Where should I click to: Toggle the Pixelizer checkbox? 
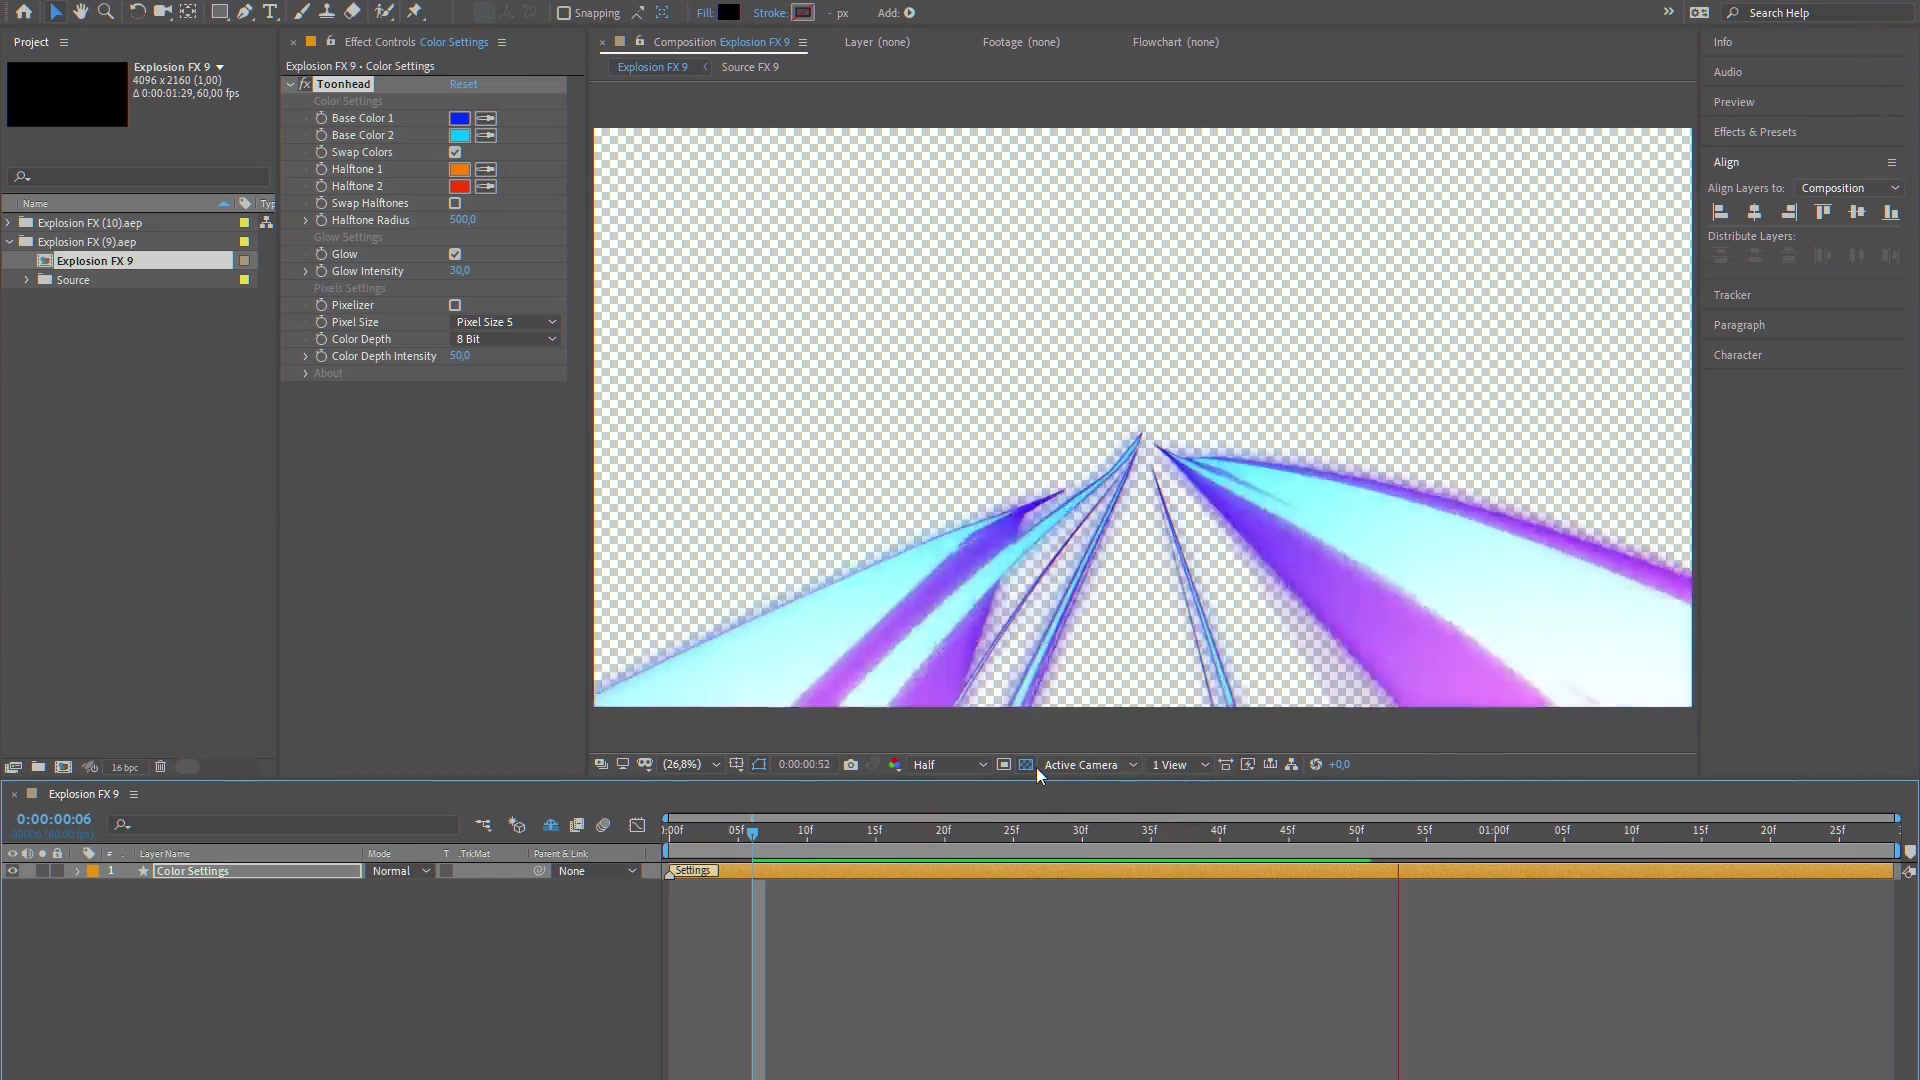click(x=454, y=303)
